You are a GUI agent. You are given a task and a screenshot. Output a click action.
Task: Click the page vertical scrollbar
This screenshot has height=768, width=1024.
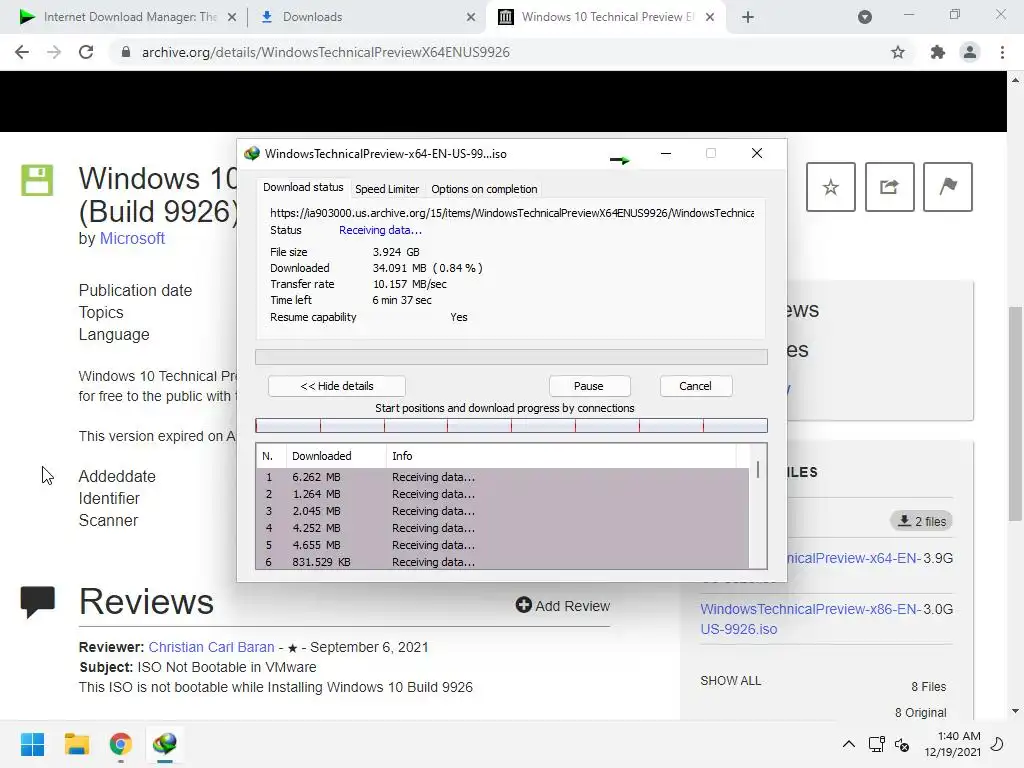[1015, 414]
